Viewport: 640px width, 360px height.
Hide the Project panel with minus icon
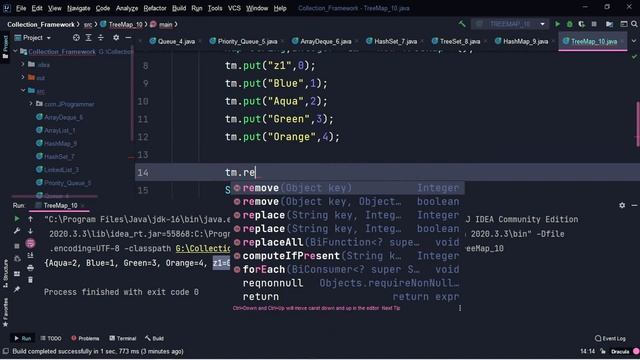point(128,38)
